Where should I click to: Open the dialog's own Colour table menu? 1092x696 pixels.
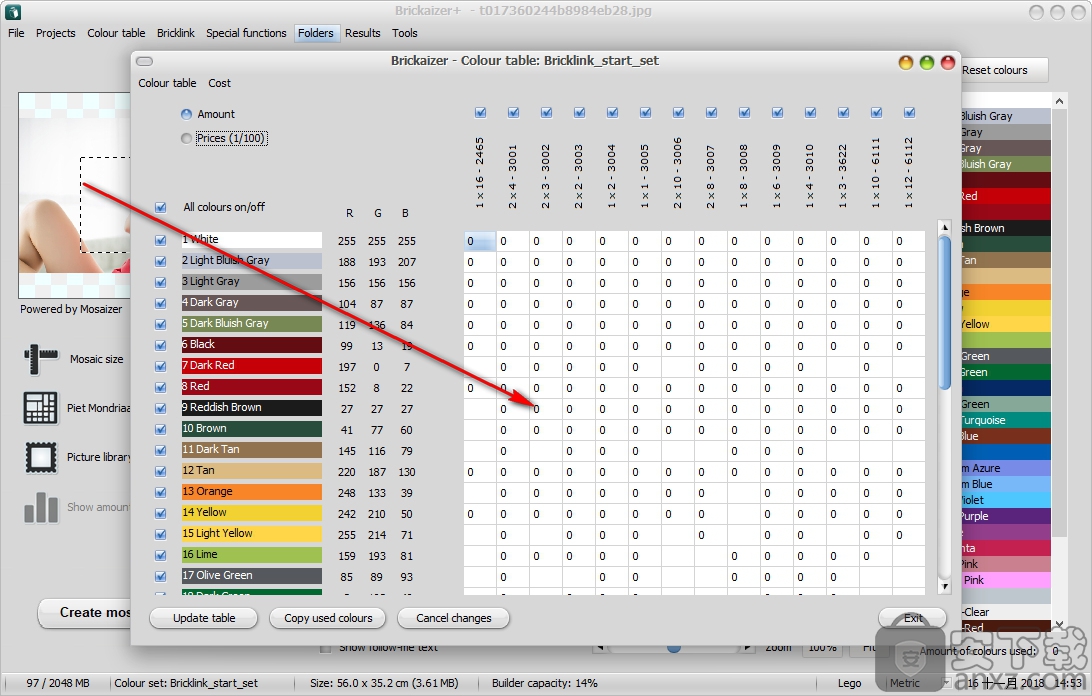pos(167,83)
